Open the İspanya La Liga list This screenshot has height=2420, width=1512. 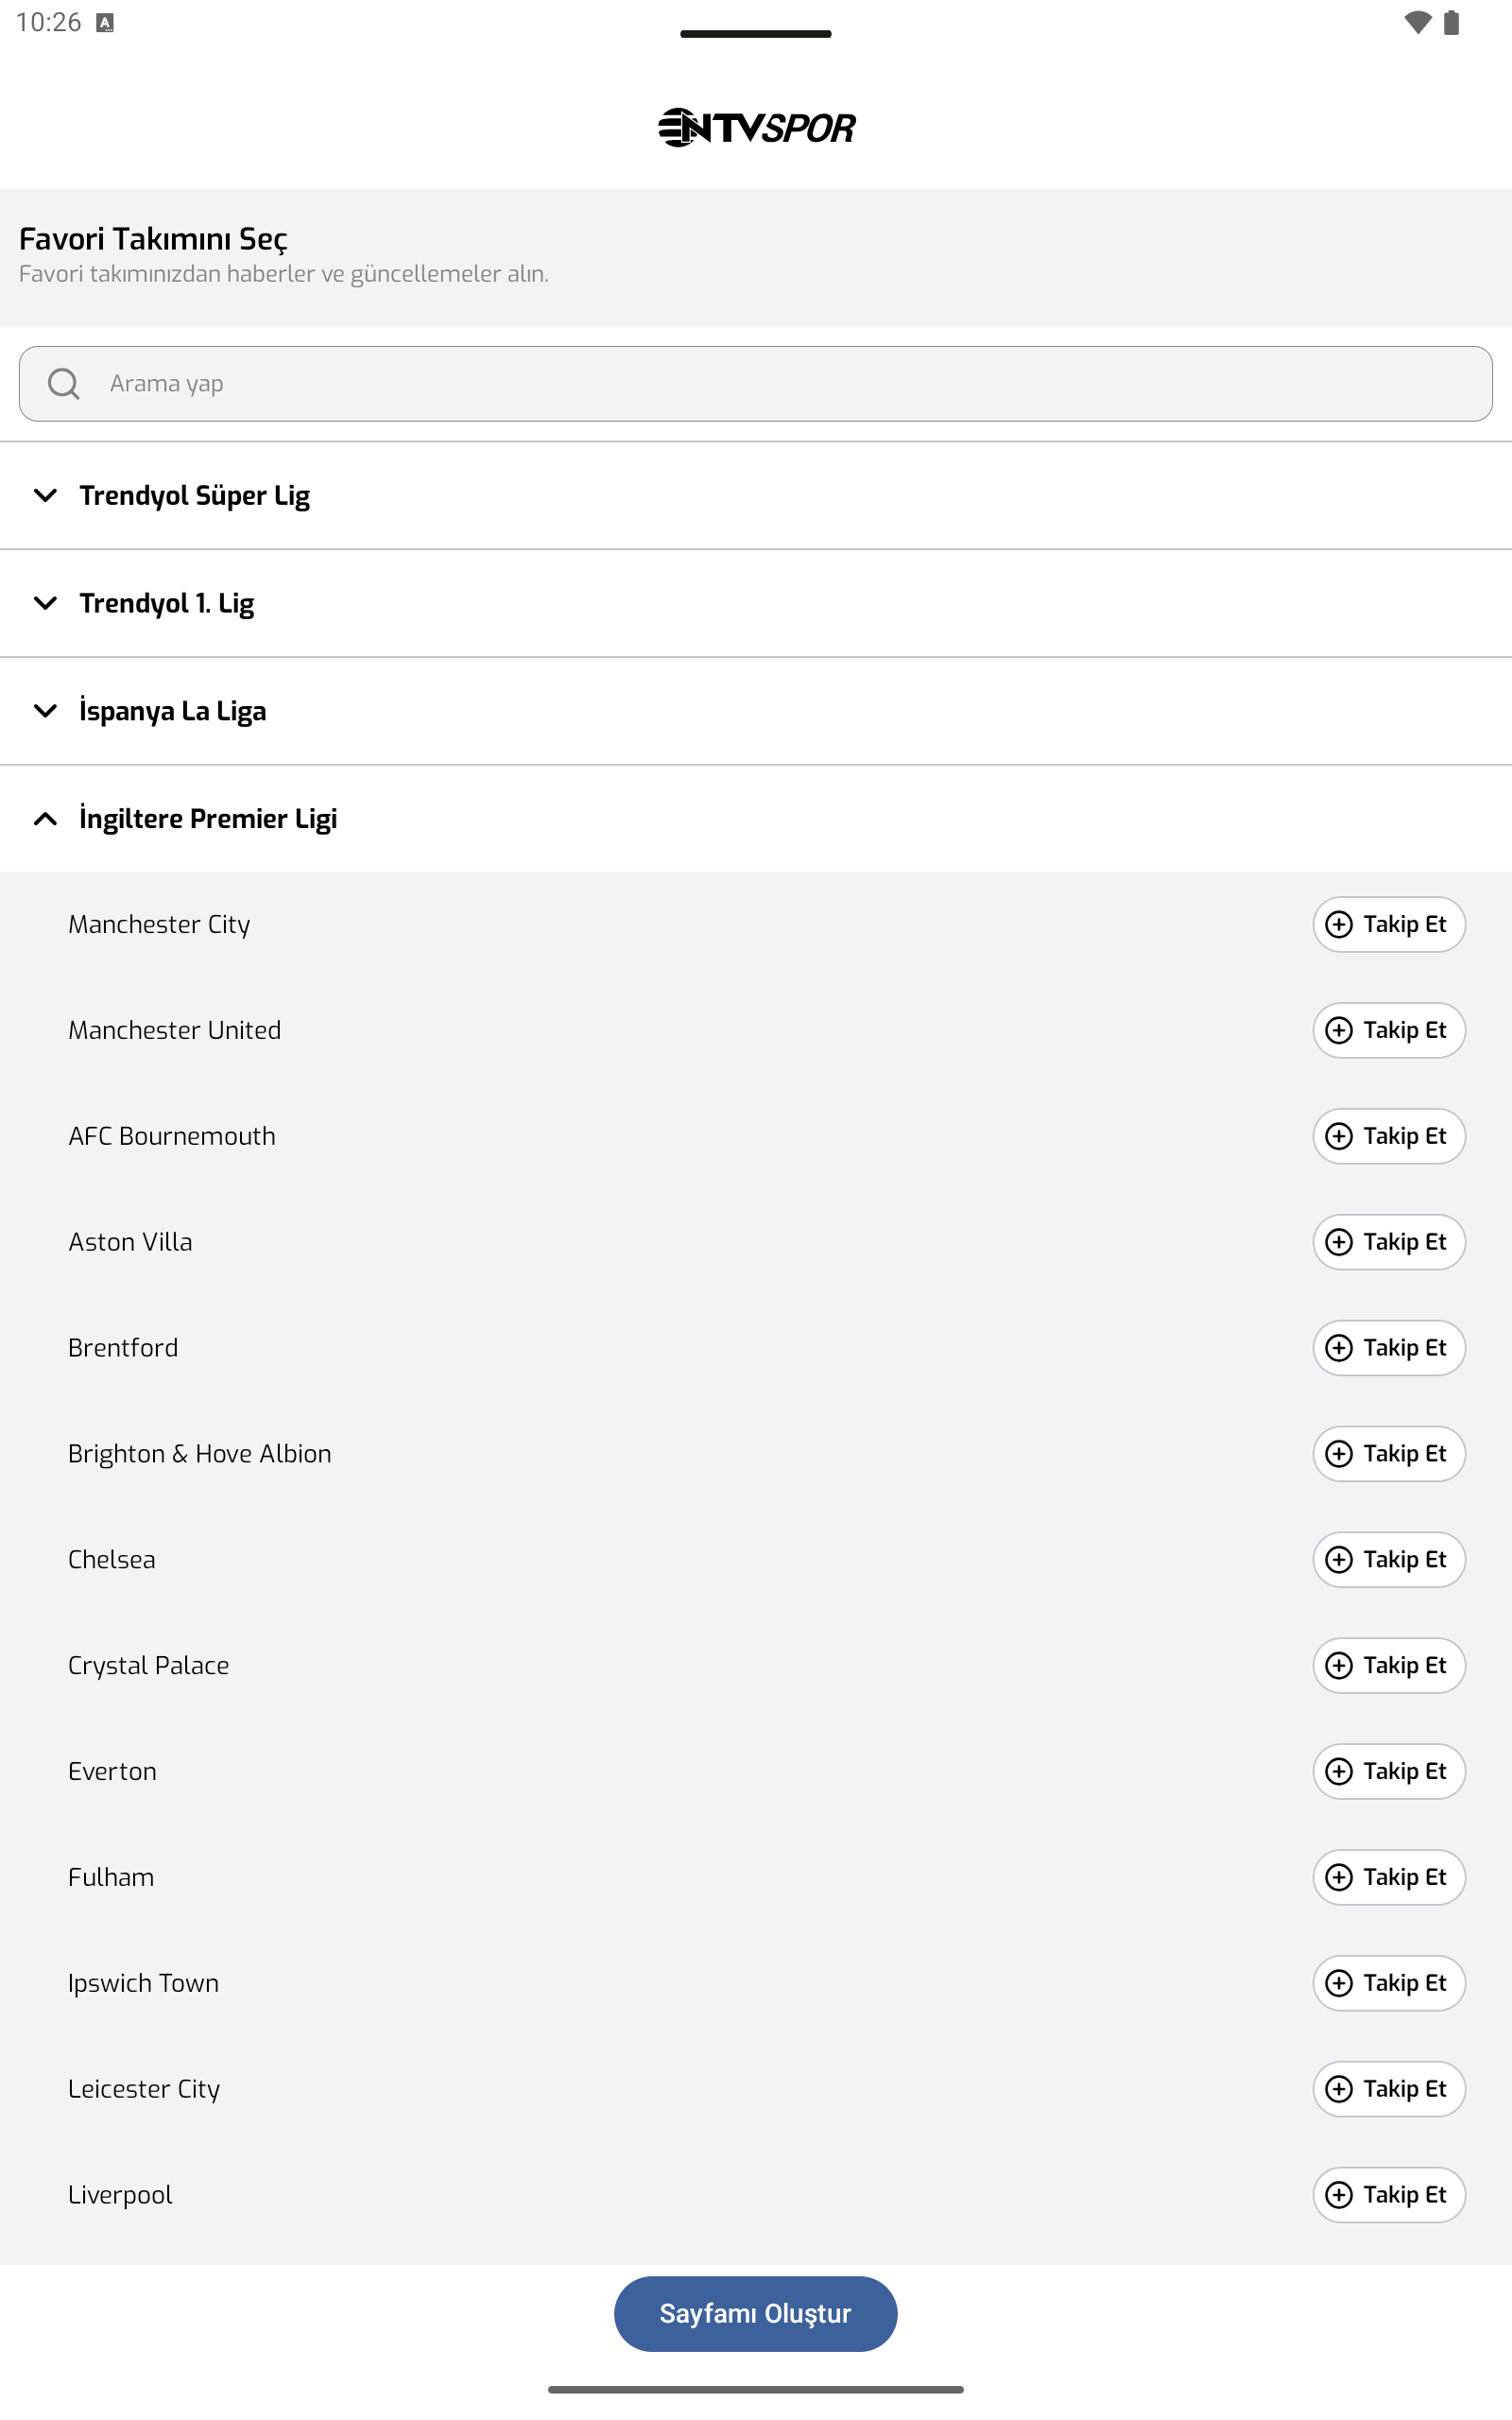[756, 711]
